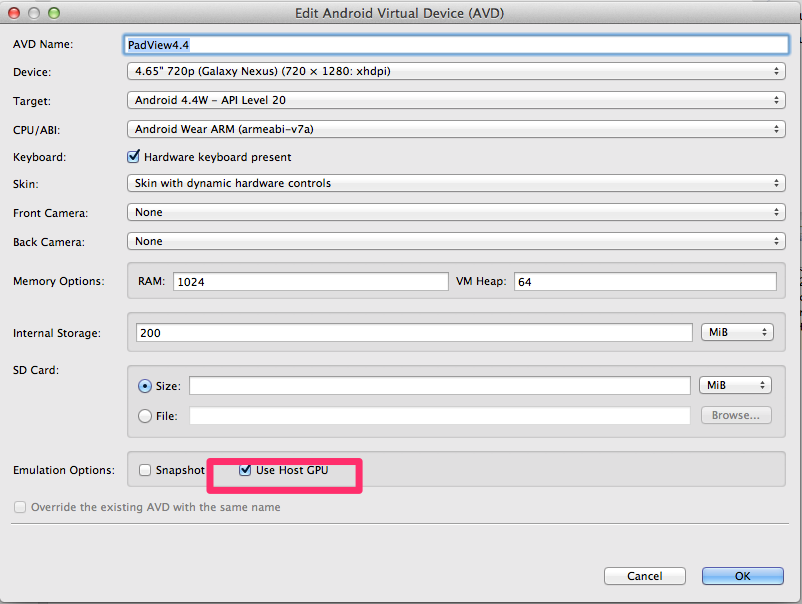
Task: Click the Emulation Options label
Action: pos(64,470)
